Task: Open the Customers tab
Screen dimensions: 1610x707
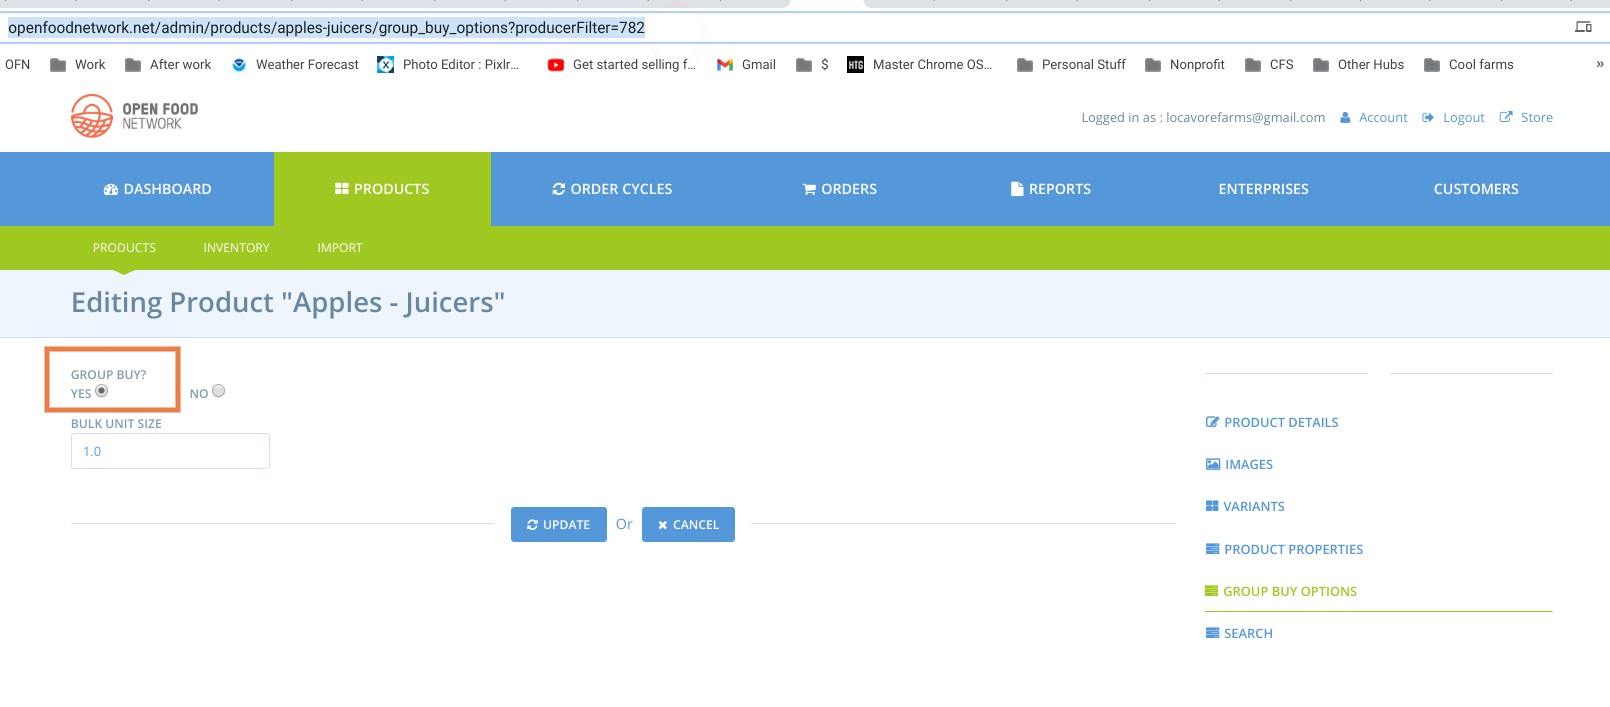Action: [x=1476, y=189]
